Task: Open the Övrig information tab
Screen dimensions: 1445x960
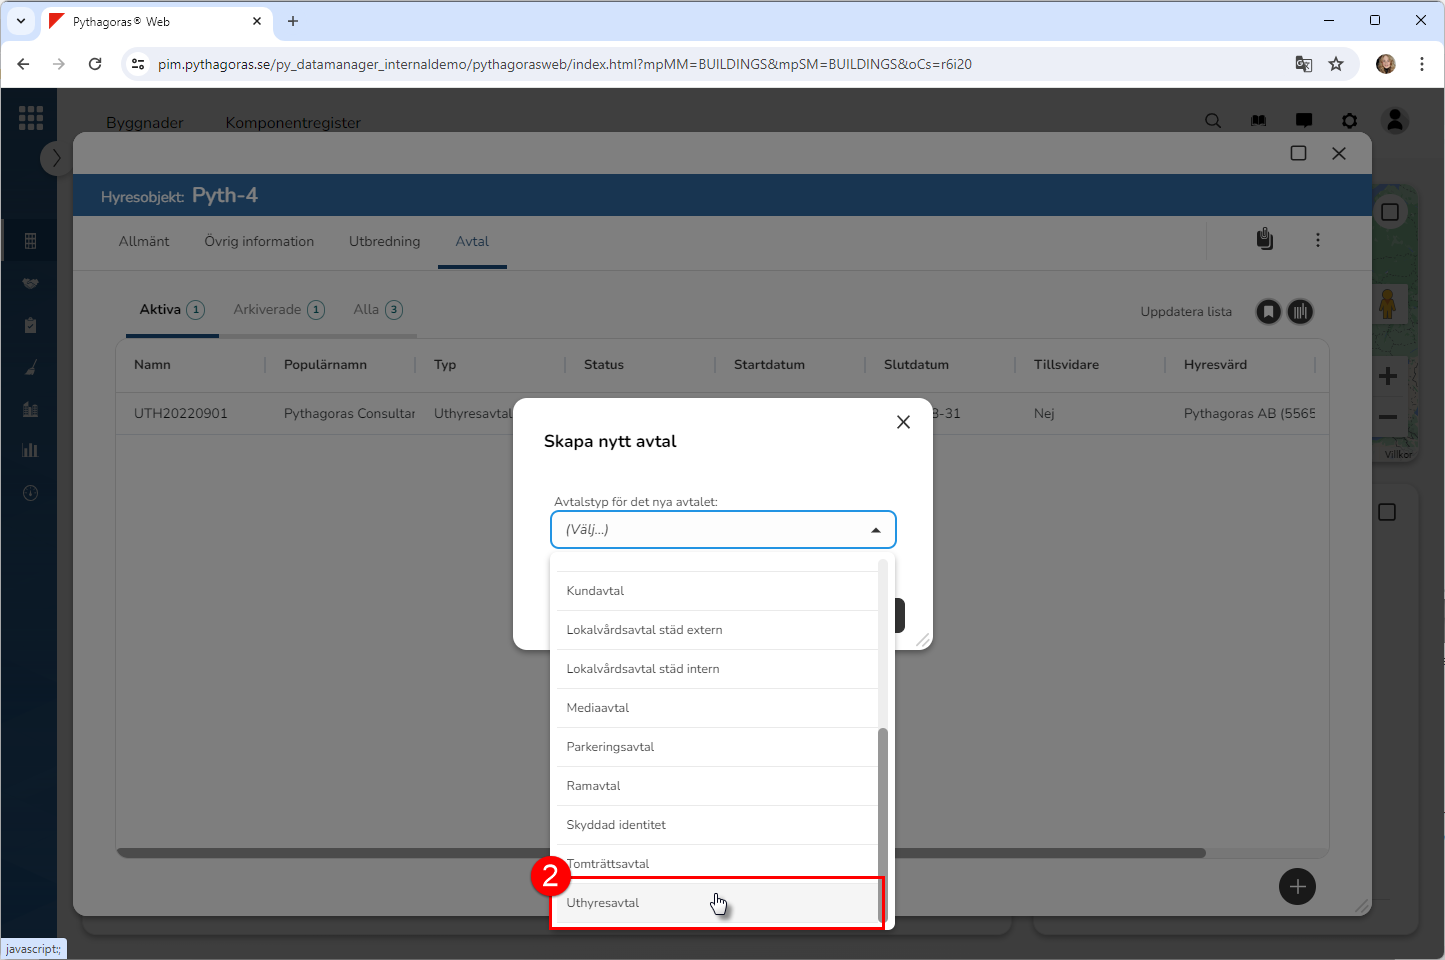Action: (259, 242)
